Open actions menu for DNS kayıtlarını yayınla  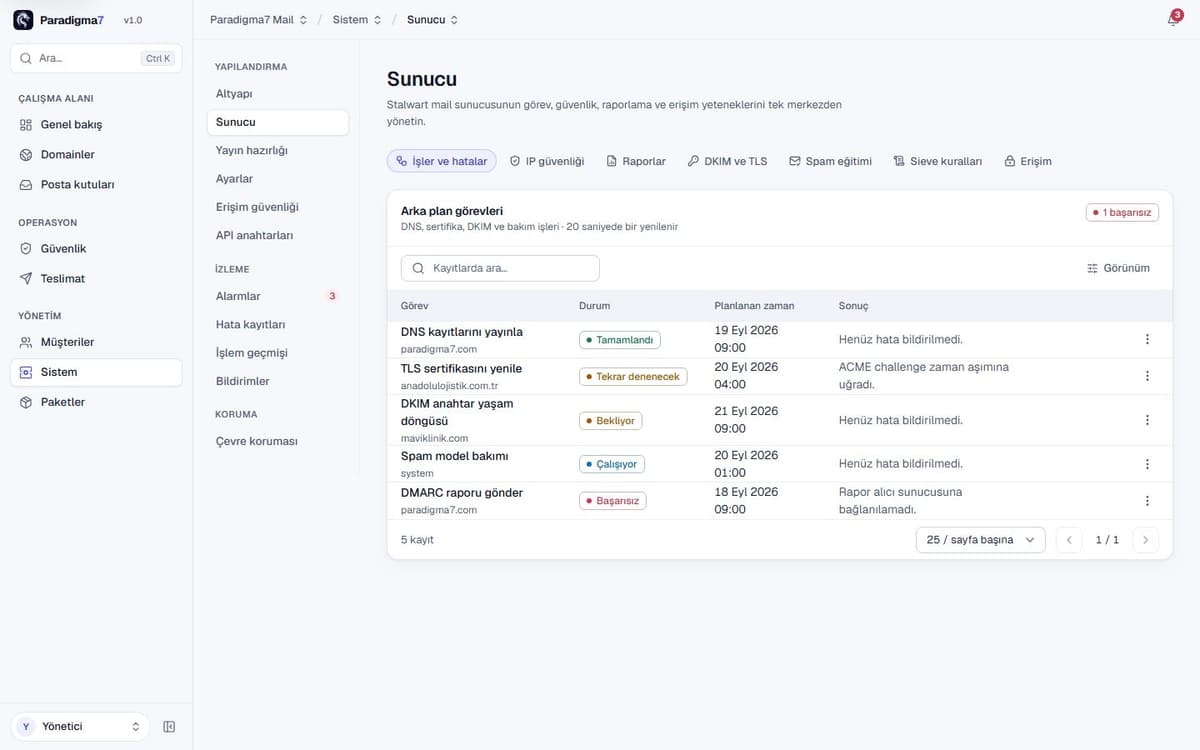(1147, 339)
